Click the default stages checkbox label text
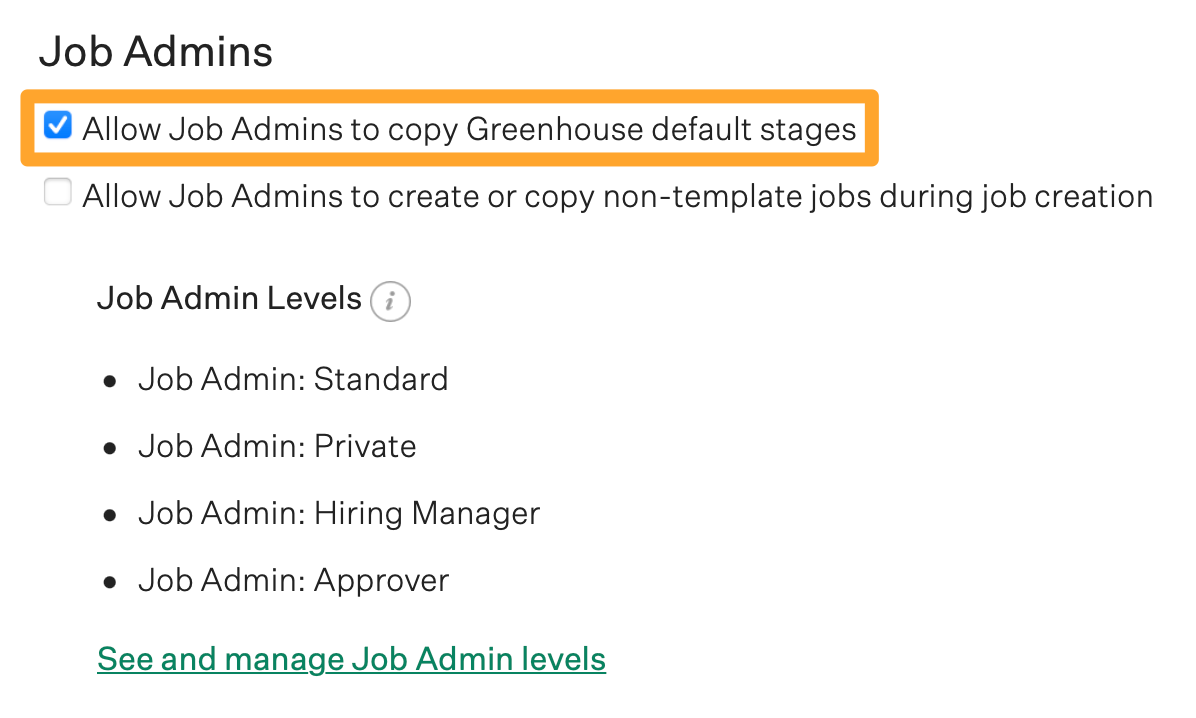 tap(468, 128)
